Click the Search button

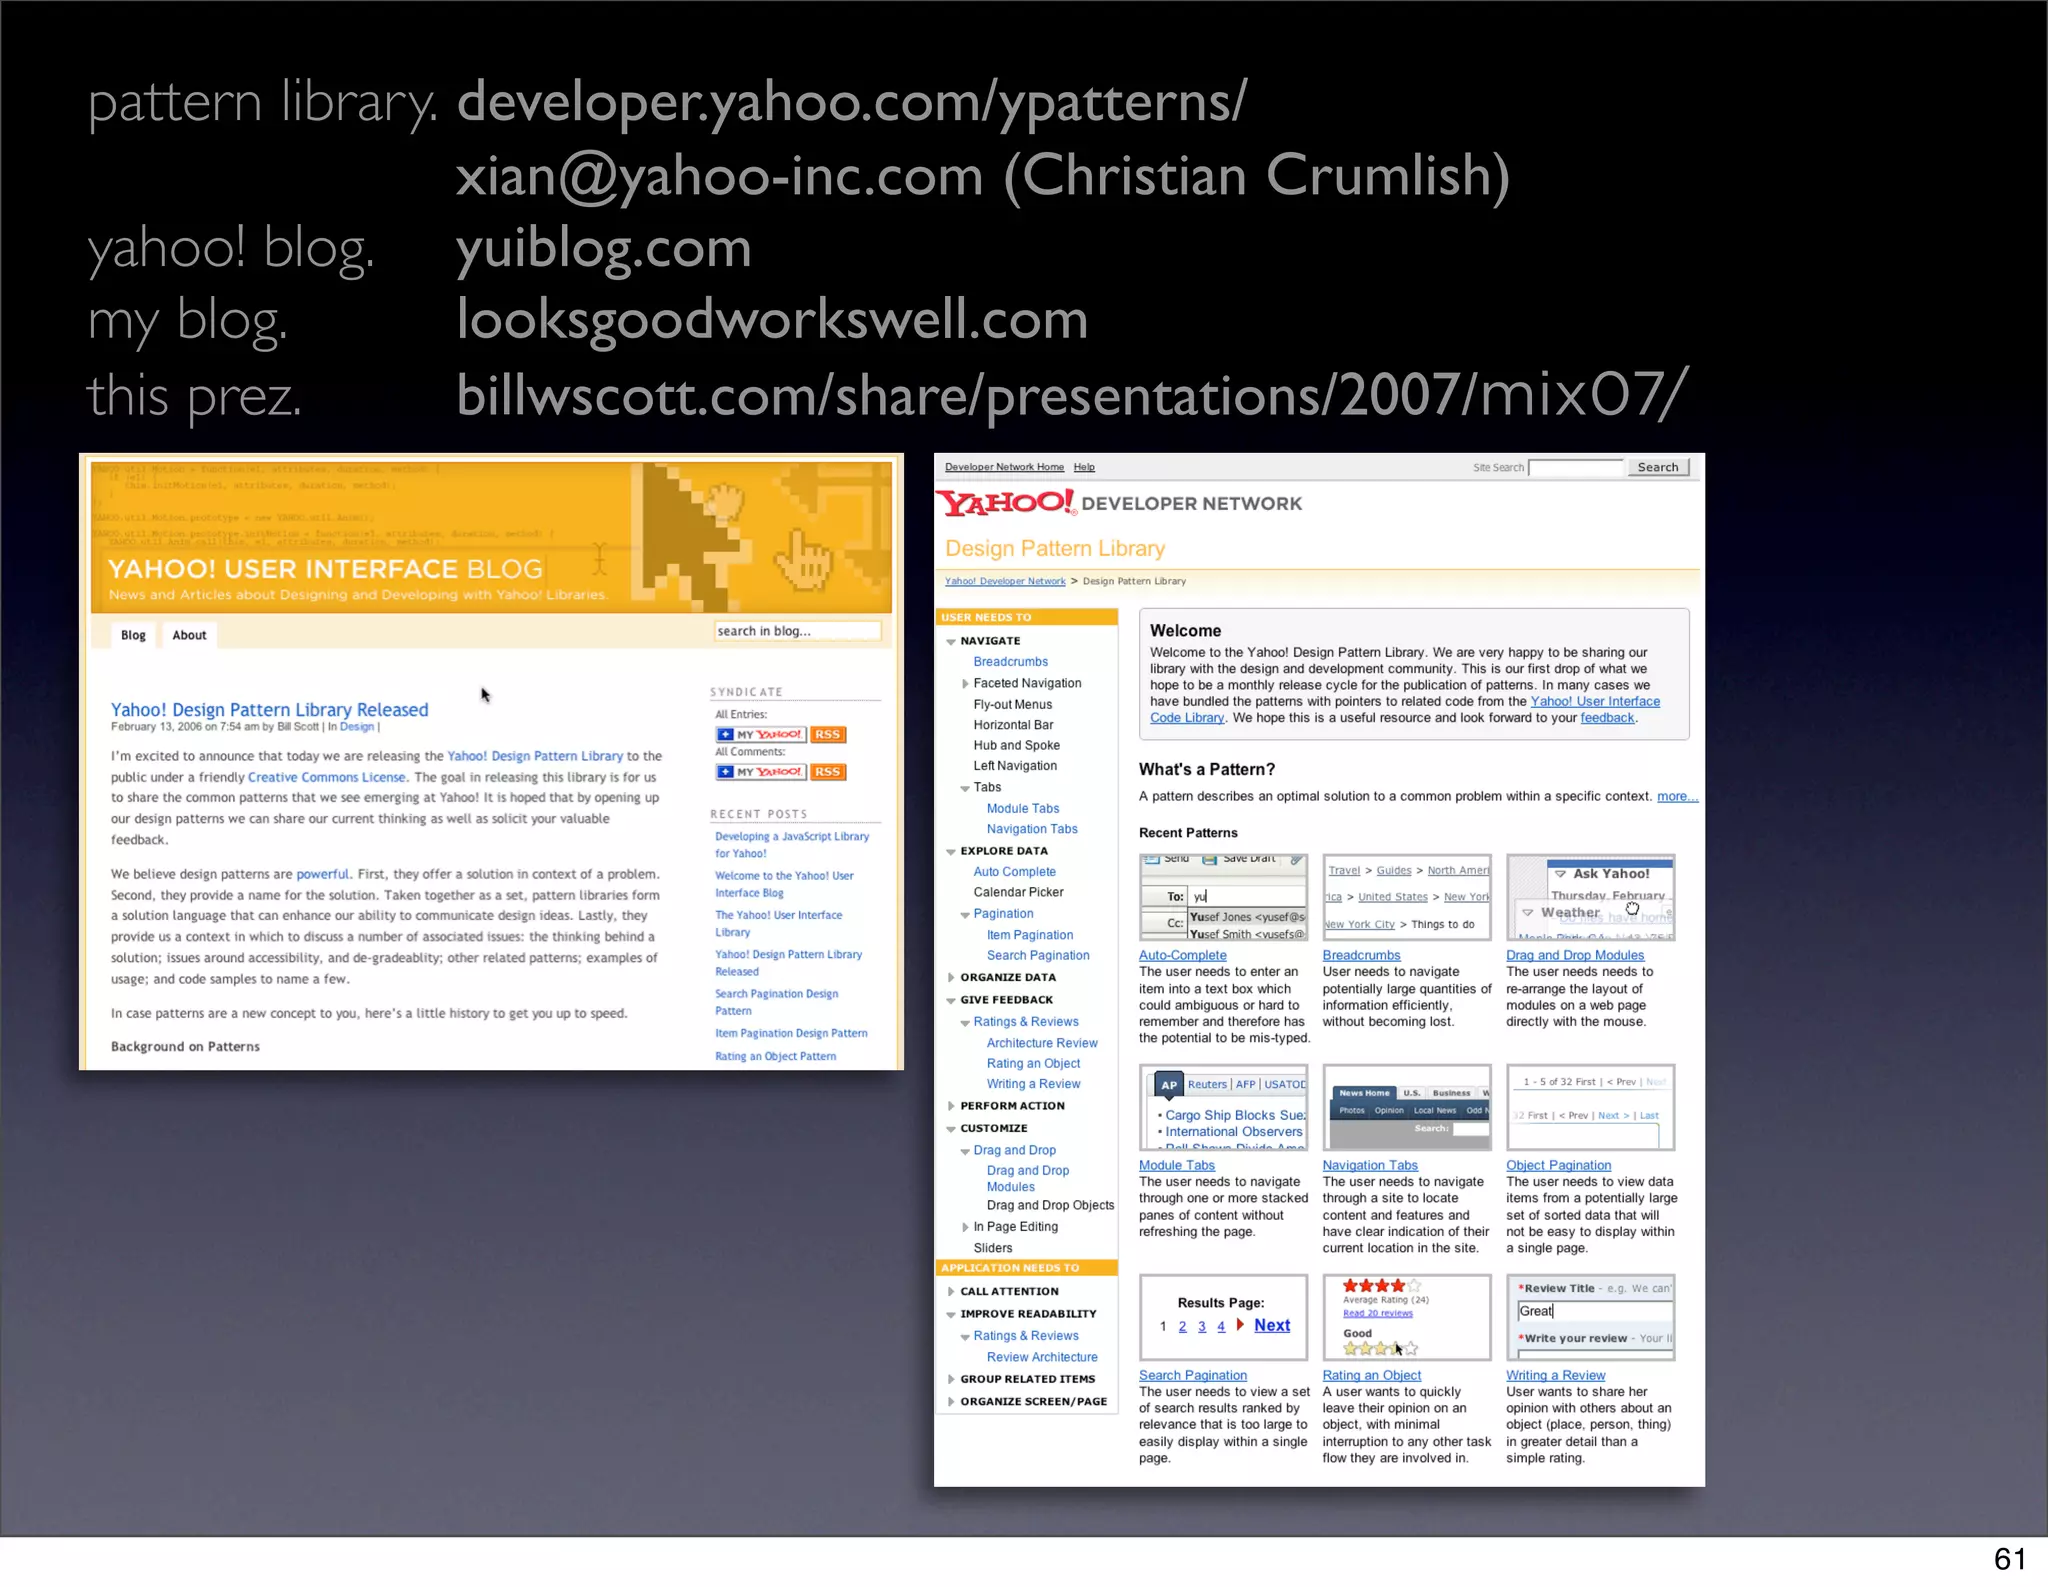[1658, 467]
